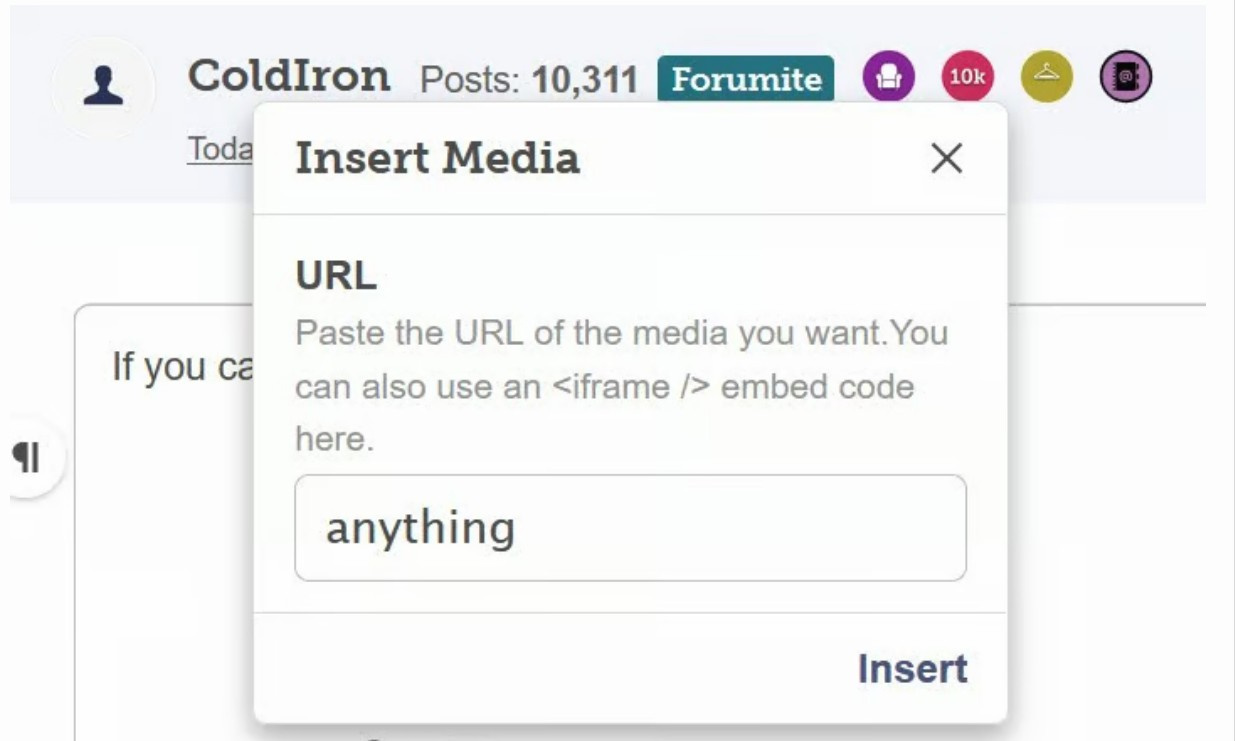Click the teal Forumite rank badge
This screenshot has height=741, width=1235.
(x=746, y=80)
